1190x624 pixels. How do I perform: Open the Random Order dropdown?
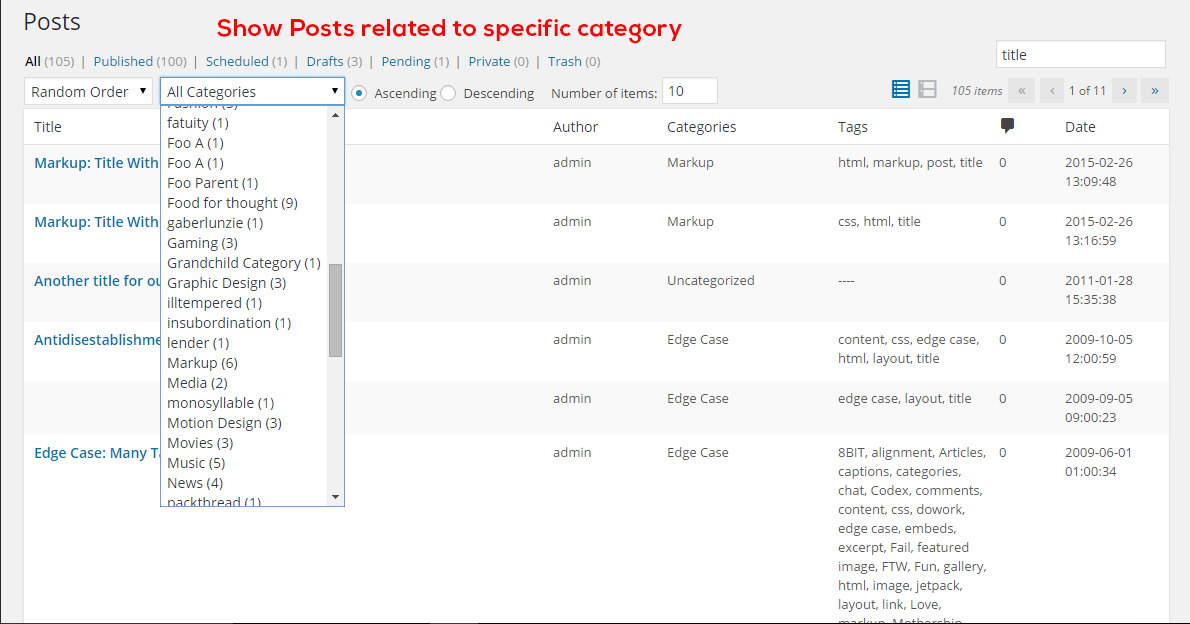point(88,92)
